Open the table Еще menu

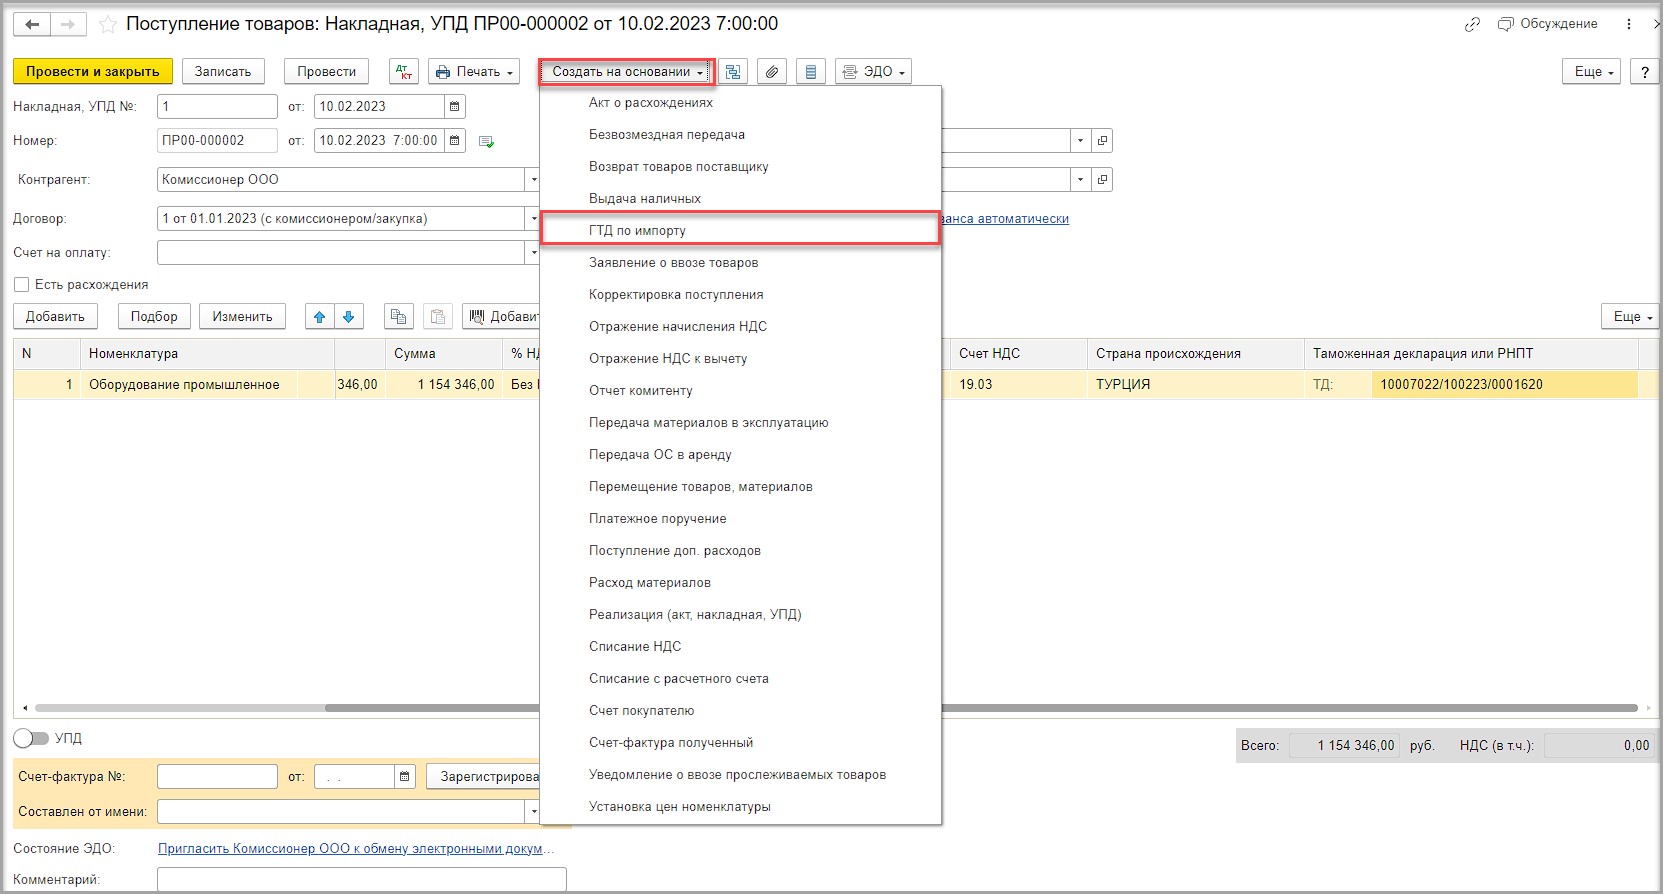pyautogui.click(x=1630, y=317)
